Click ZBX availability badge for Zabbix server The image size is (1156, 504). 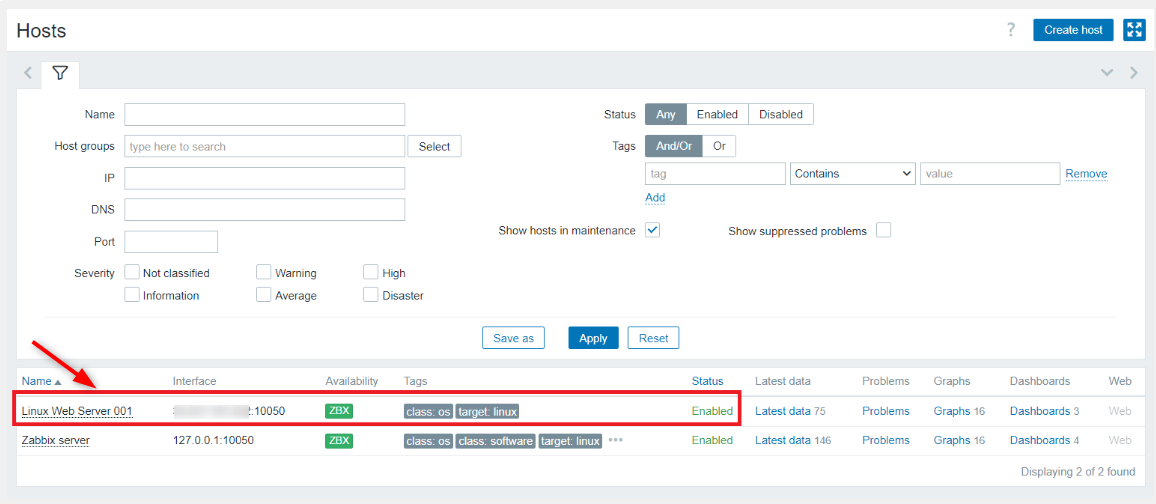tap(339, 440)
